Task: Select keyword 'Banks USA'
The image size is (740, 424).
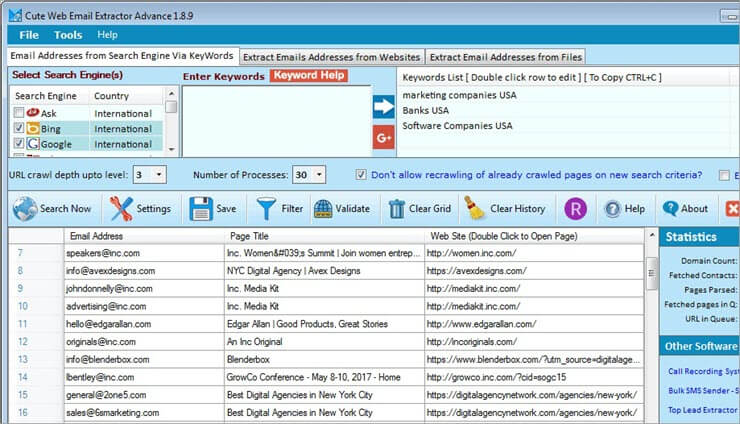Action: coord(426,110)
